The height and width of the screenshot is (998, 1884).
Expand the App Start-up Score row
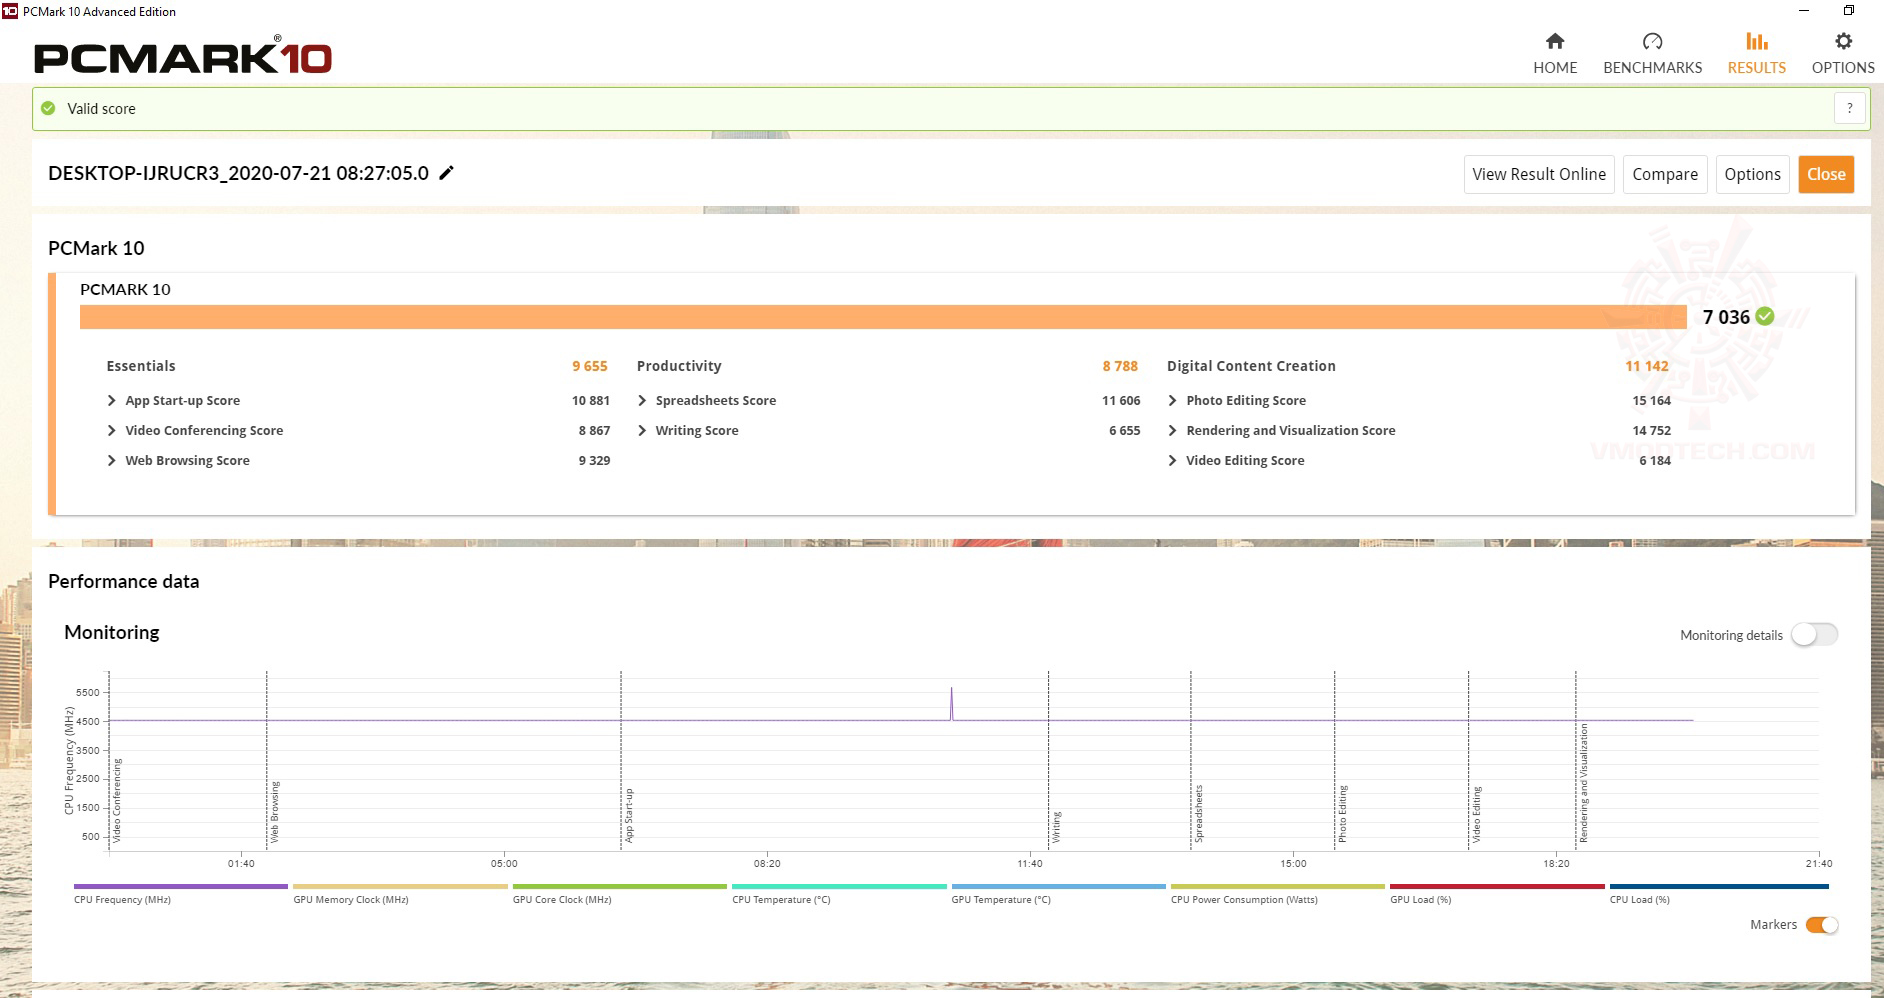click(x=173, y=400)
